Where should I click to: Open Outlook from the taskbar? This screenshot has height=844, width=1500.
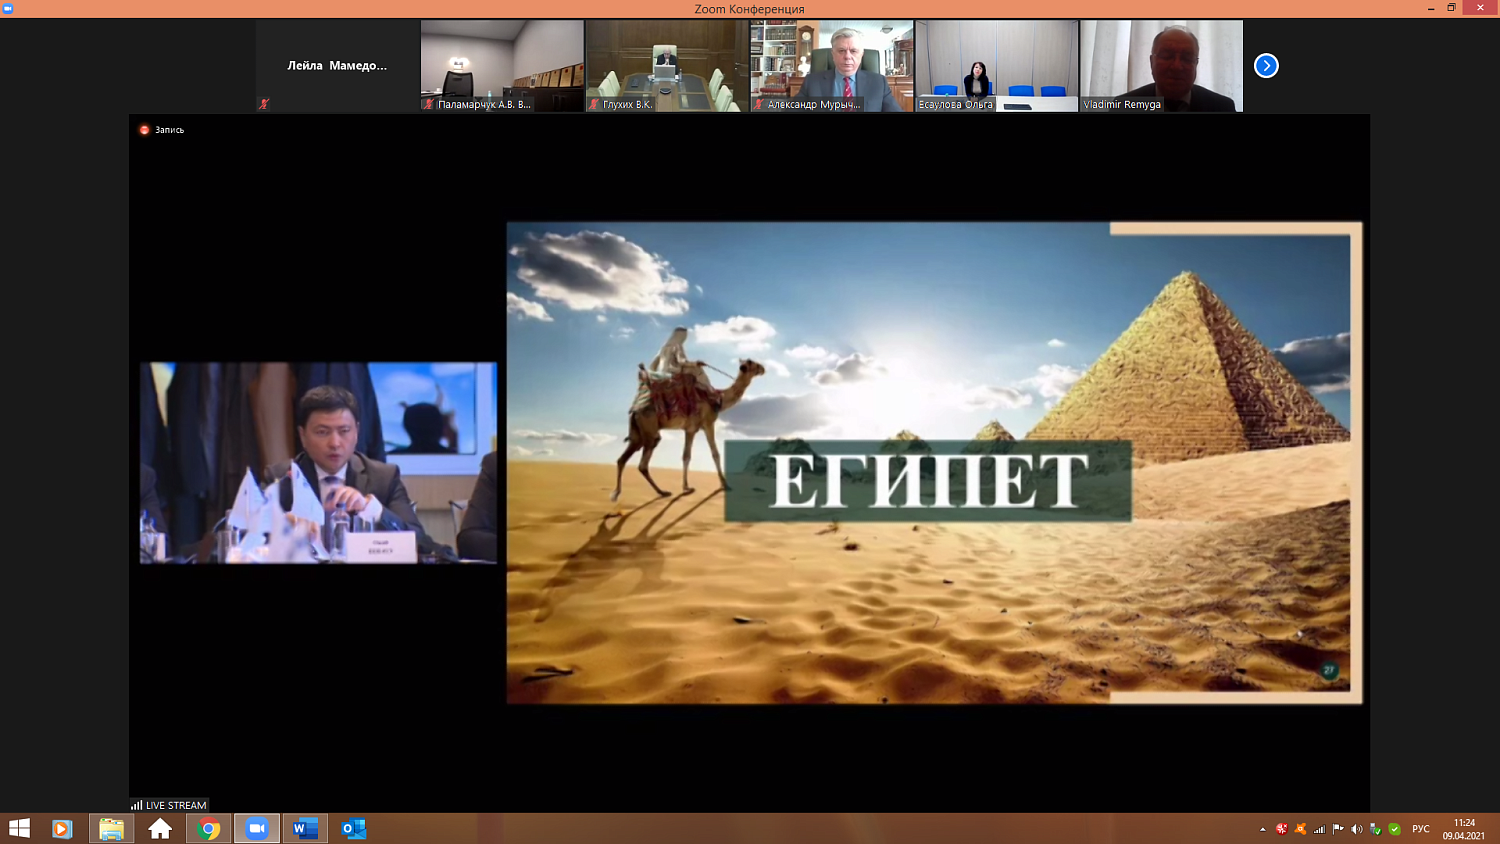(354, 829)
